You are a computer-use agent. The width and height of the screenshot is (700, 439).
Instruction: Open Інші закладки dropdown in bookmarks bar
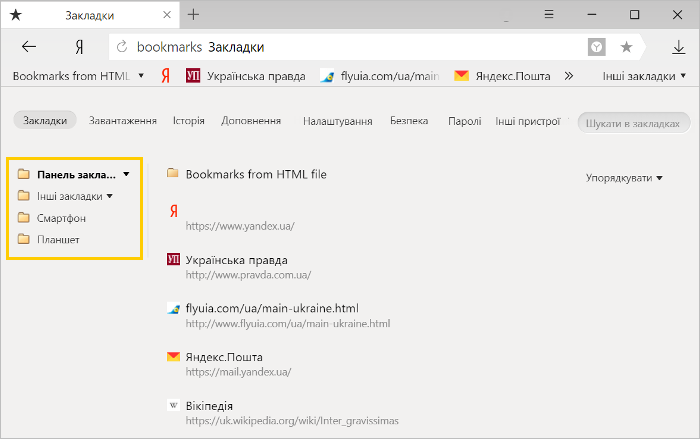click(x=644, y=76)
